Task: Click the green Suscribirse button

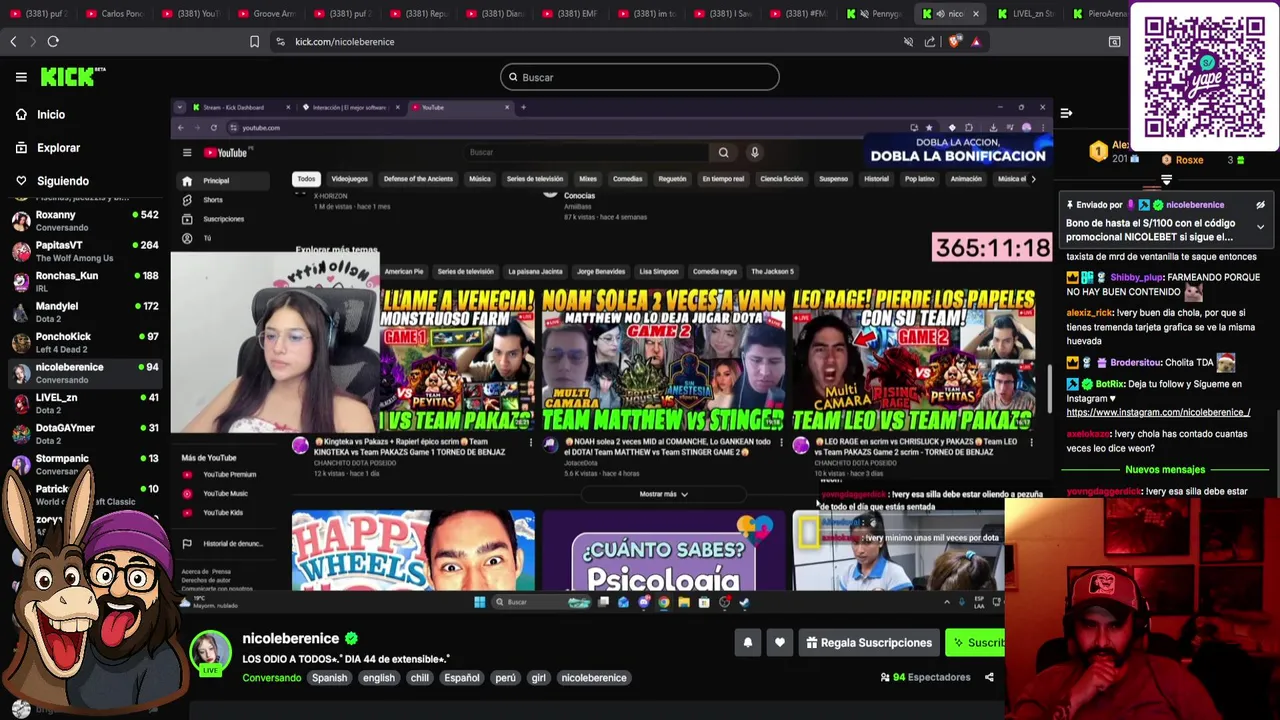Action: 975,643
